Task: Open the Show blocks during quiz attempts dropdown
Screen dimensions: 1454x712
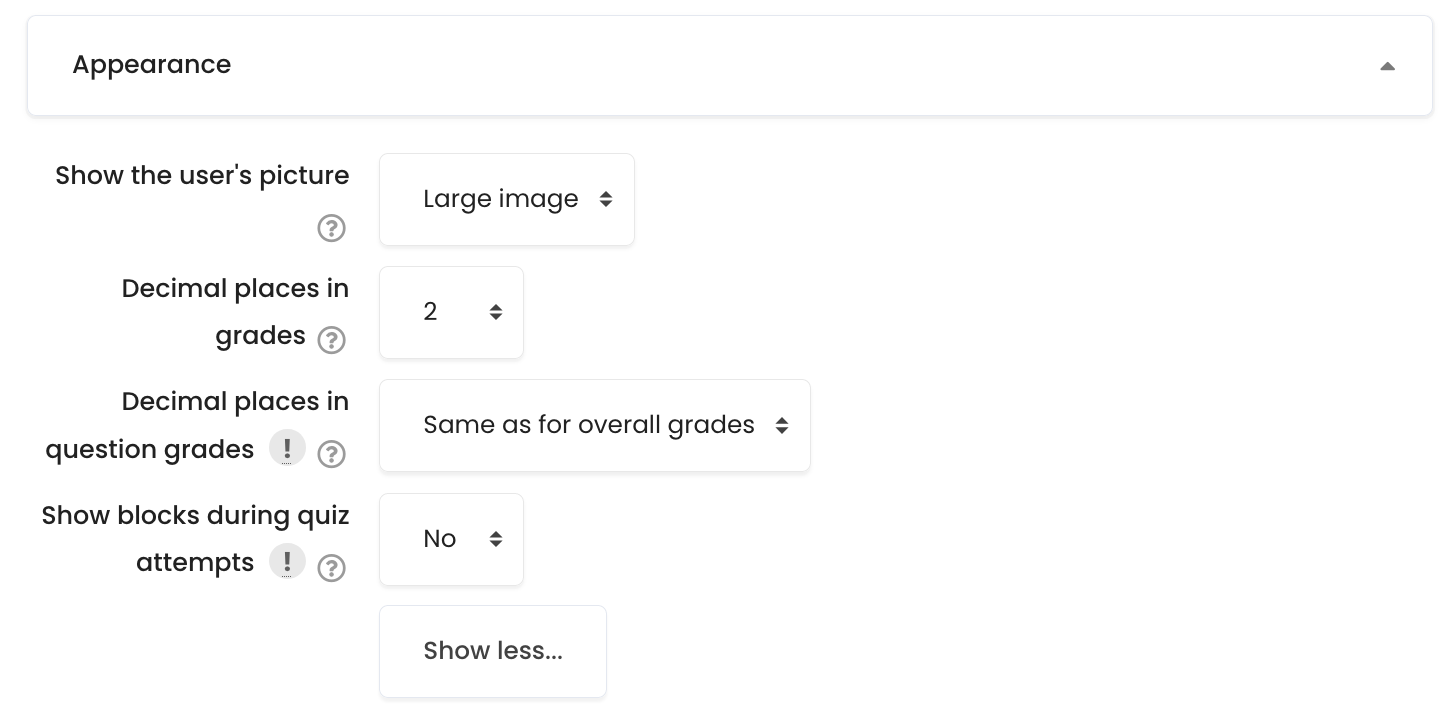Action: (x=451, y=539)
